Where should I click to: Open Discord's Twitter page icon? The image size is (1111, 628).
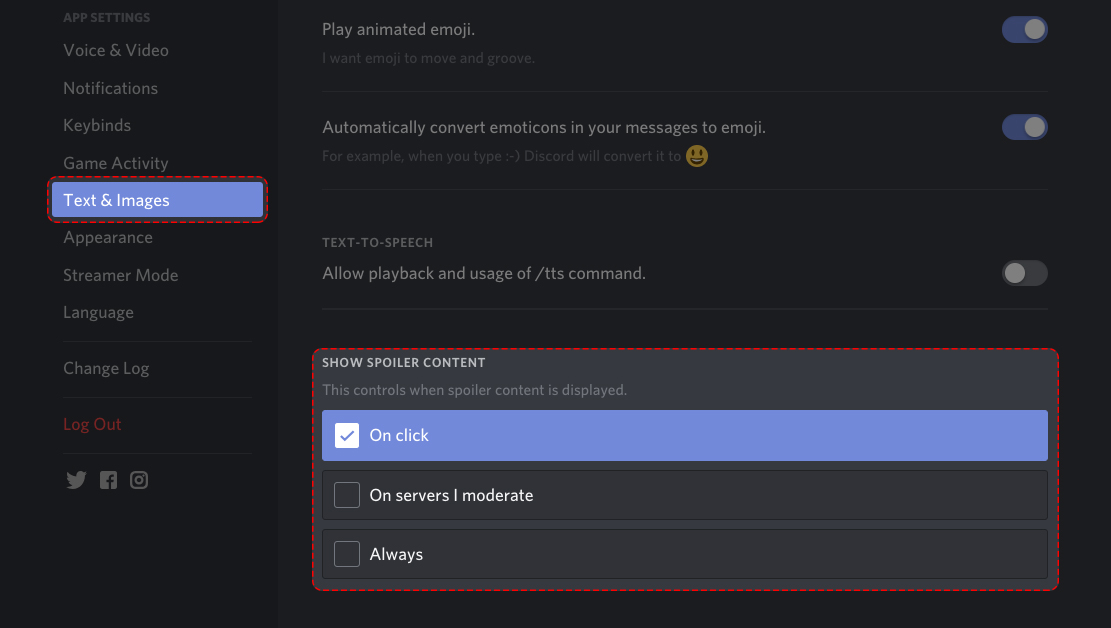pyautogui.click(x=76, y=480)
